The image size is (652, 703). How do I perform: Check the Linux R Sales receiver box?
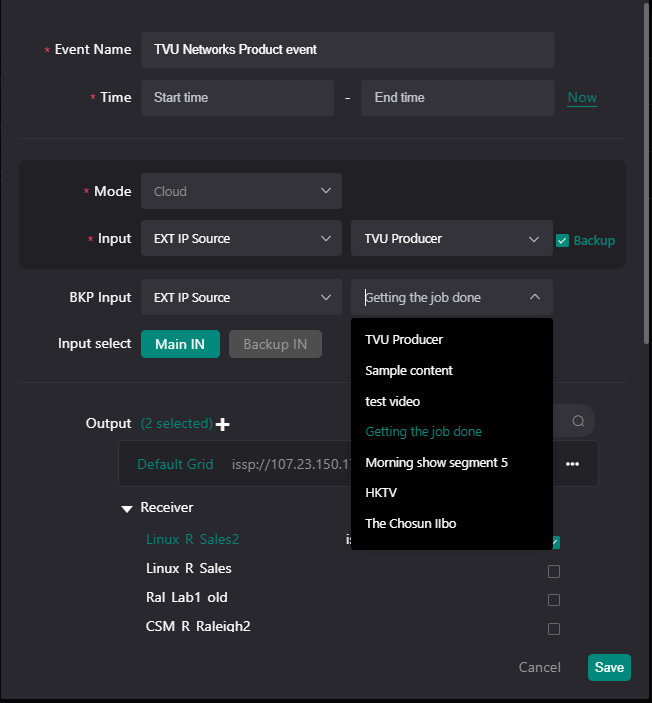click(x=554, y=572)
